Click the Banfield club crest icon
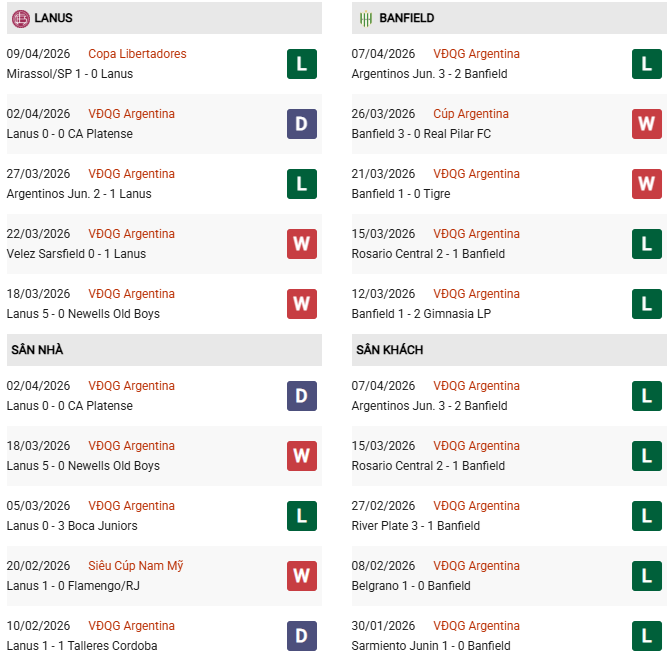This screenshot has height=661, width=671. [365, 18]
